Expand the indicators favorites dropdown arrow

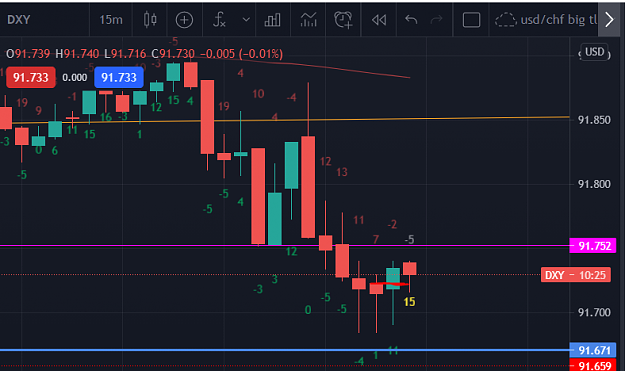246,20
